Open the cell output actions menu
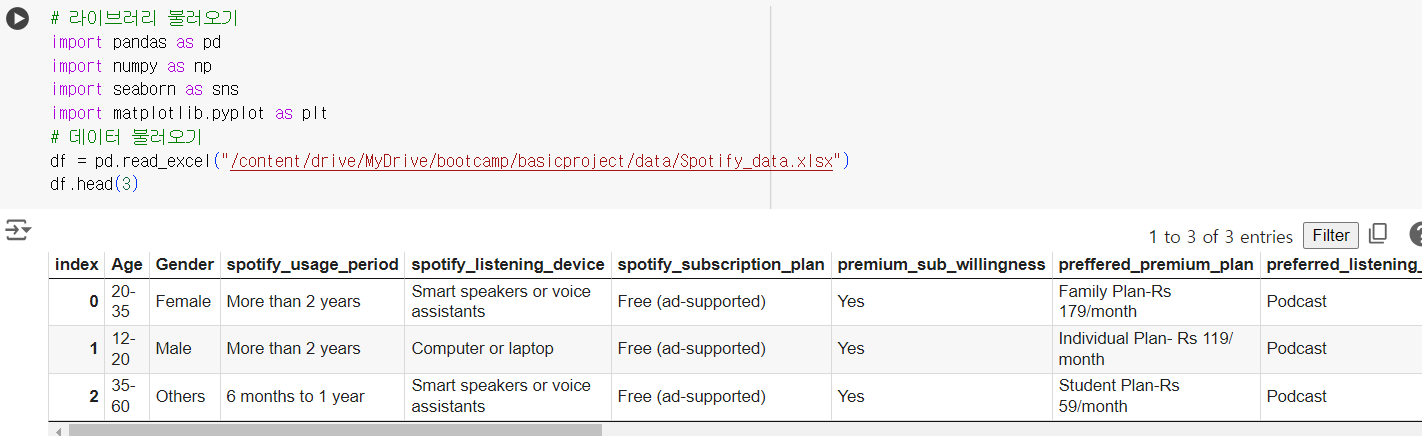This screenshot has width=1422, height=436. tap(17, 231)
